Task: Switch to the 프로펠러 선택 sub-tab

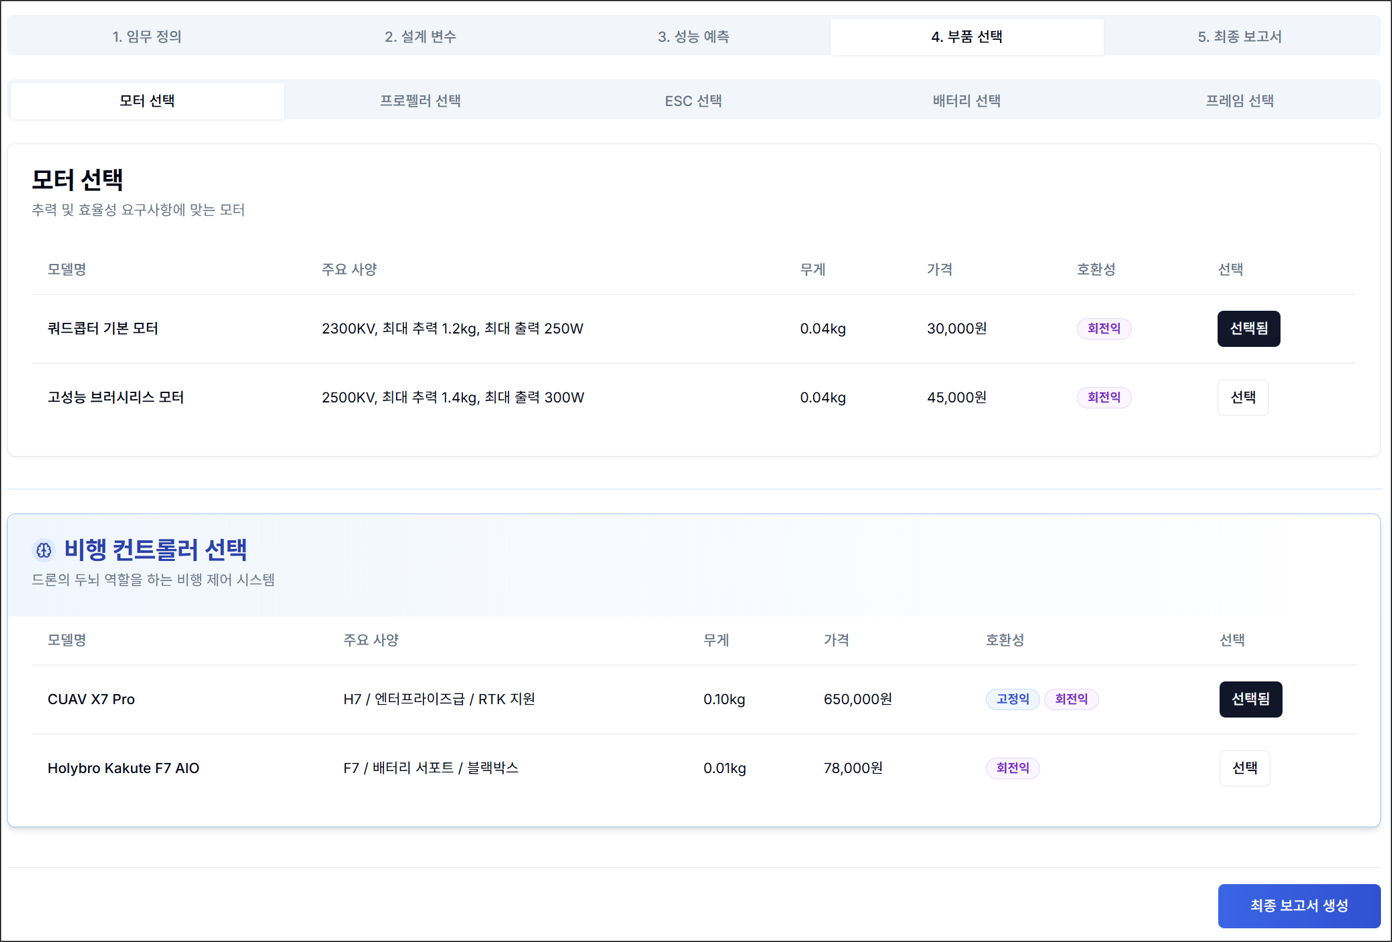Action: tap(420, 101)
